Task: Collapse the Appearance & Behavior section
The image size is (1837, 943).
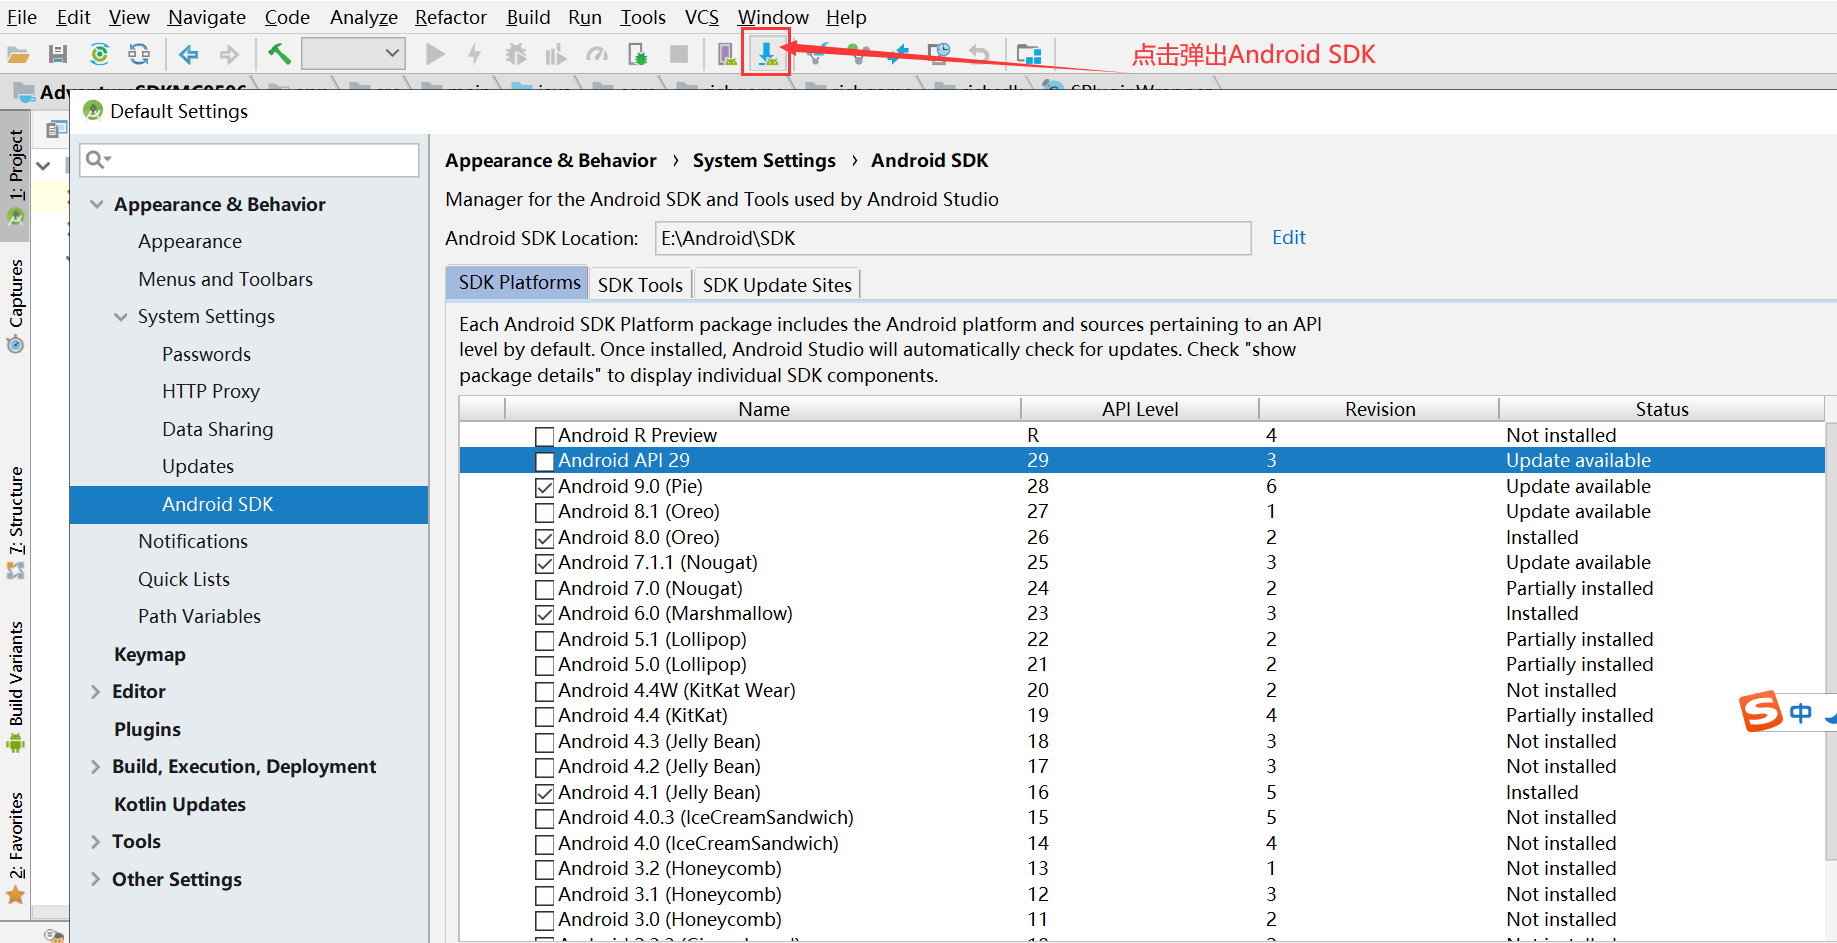Action: point(97,204)
